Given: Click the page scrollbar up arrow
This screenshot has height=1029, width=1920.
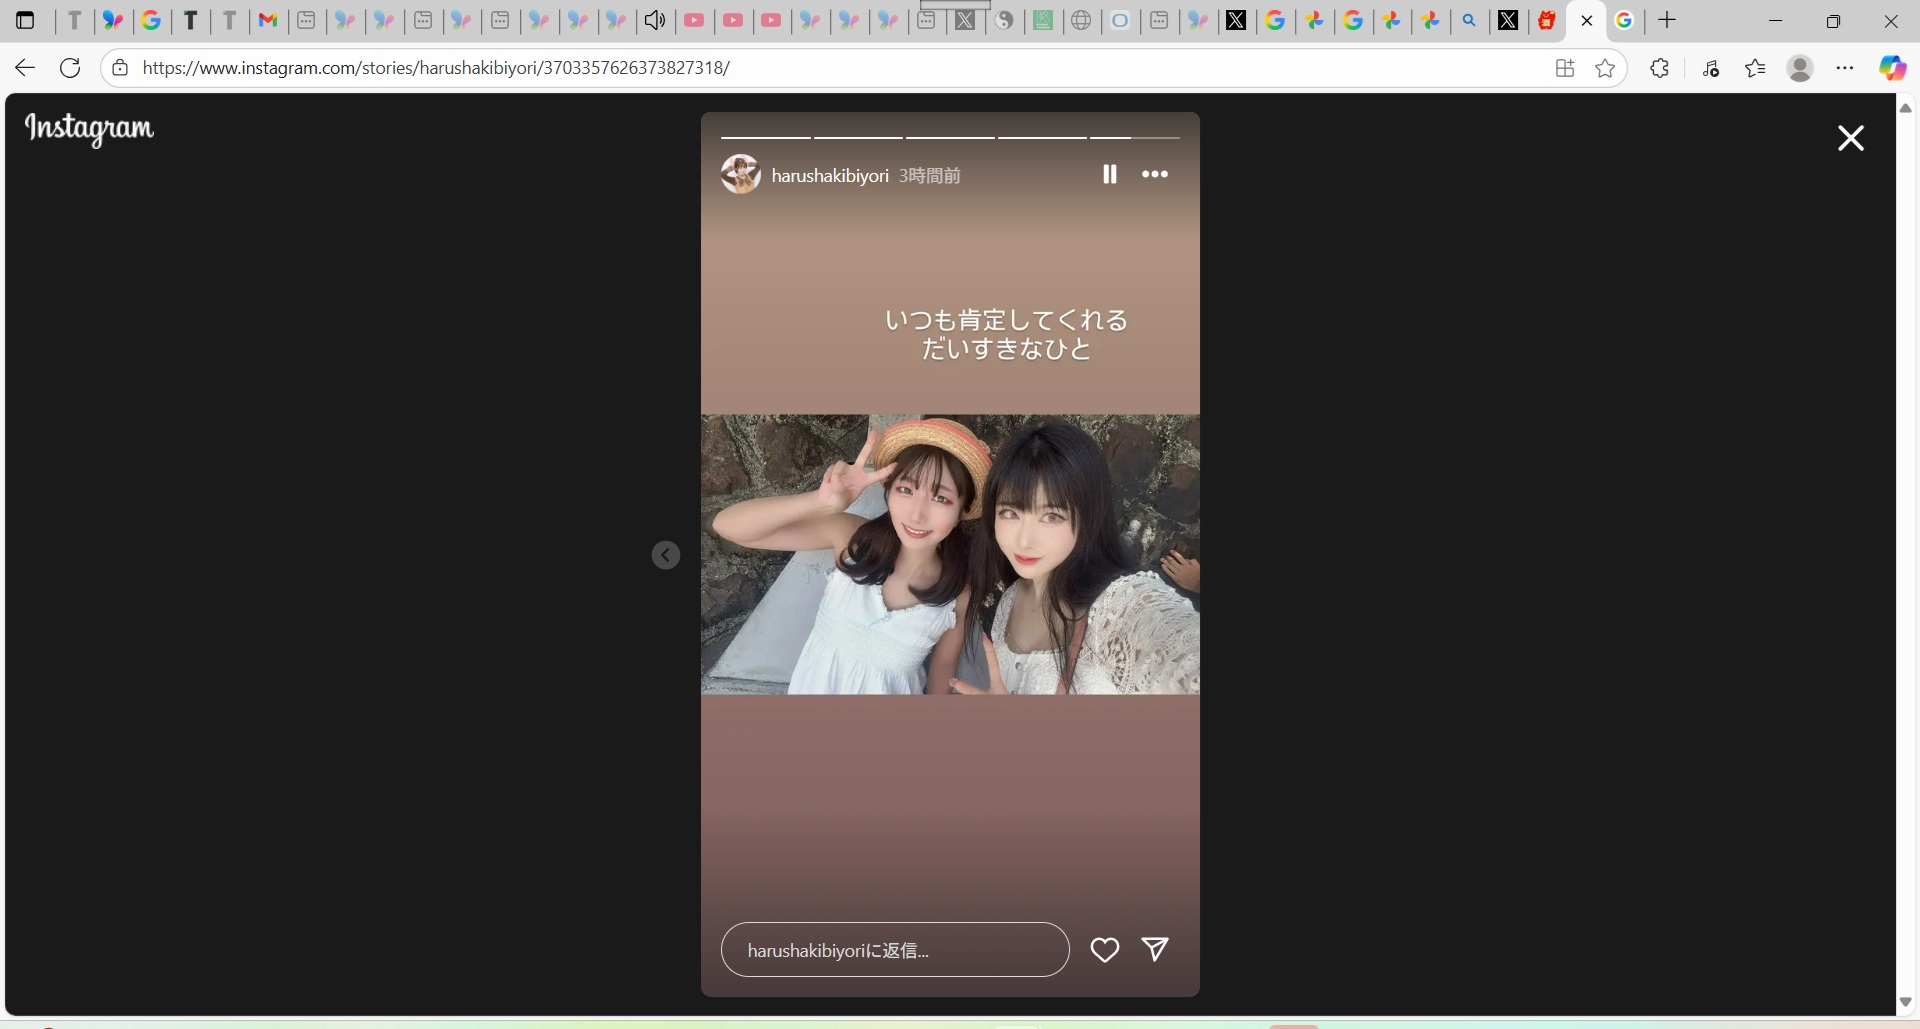Looking at the screenshot, I should (x=1906, y=107).
